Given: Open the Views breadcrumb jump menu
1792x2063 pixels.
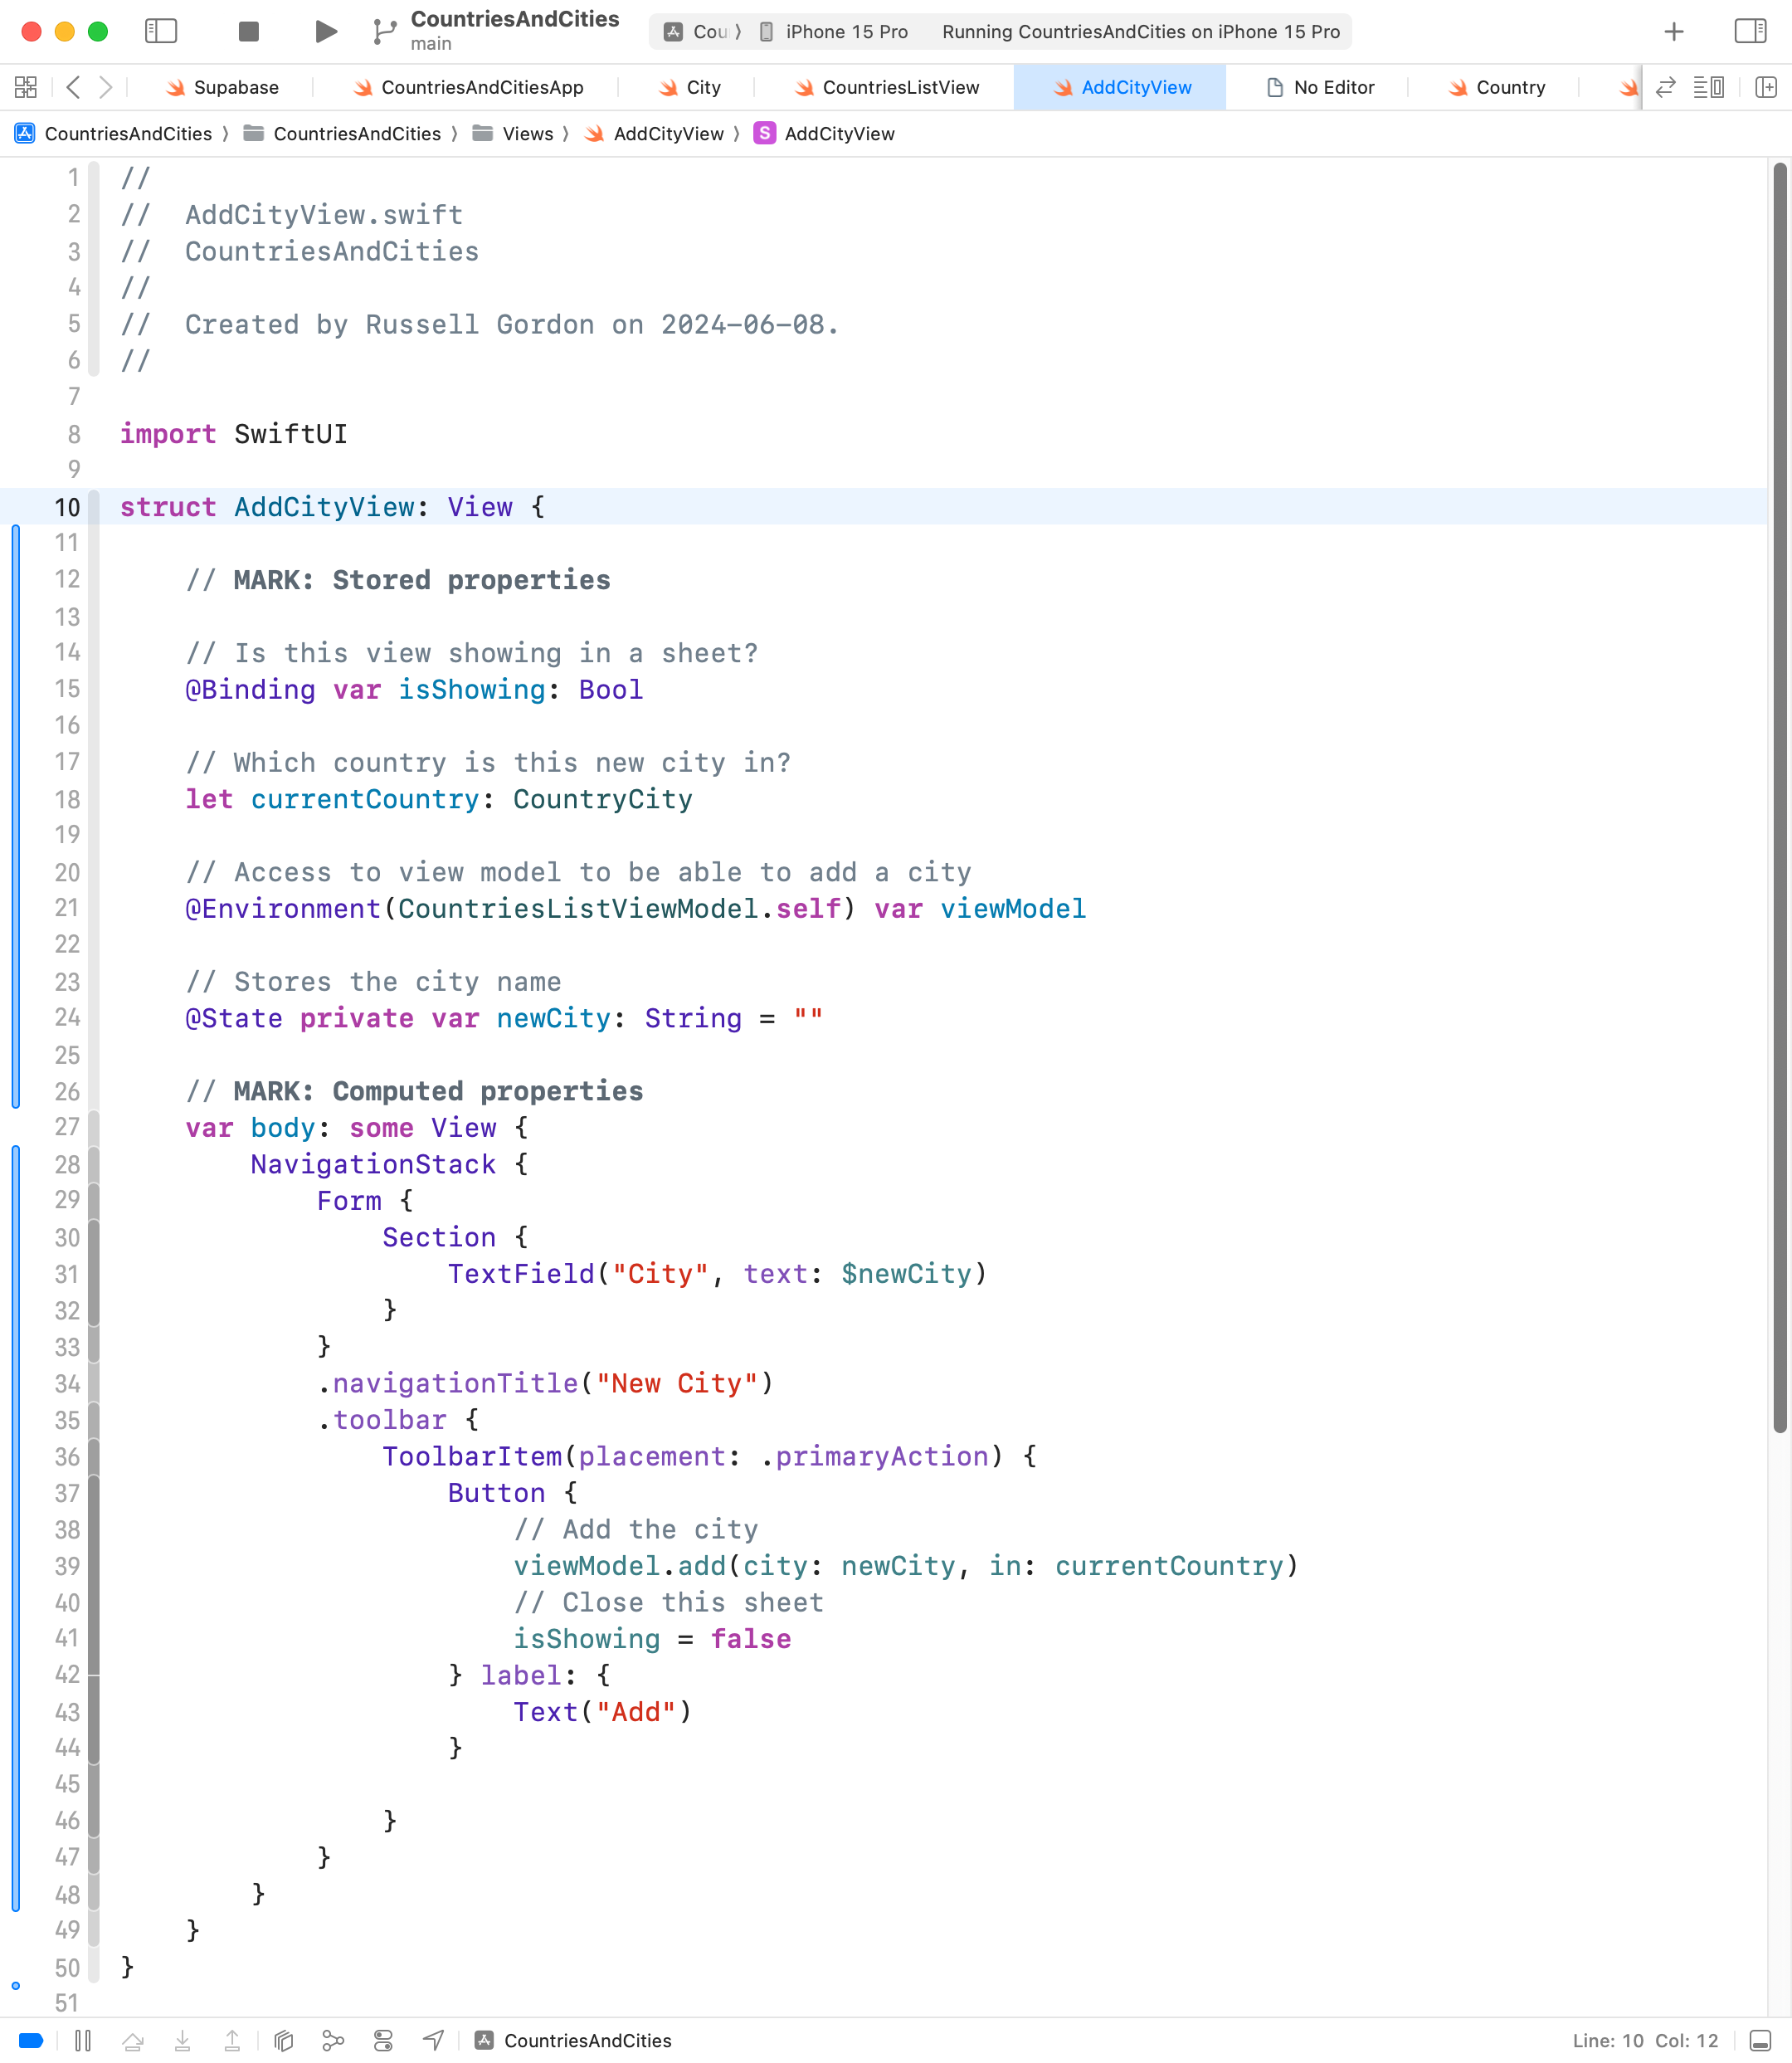Looking at the screenshot, I should tap(528, 133).
